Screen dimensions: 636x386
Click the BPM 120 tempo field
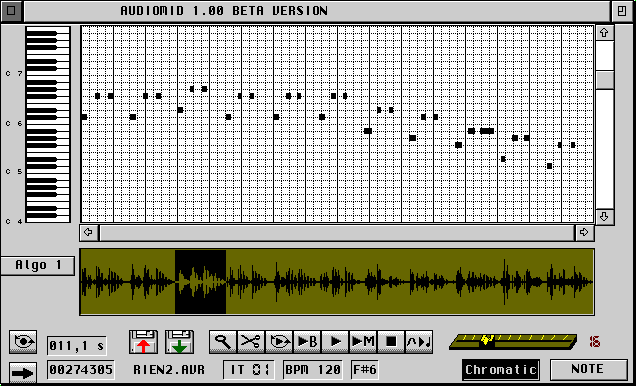(313, 370)
